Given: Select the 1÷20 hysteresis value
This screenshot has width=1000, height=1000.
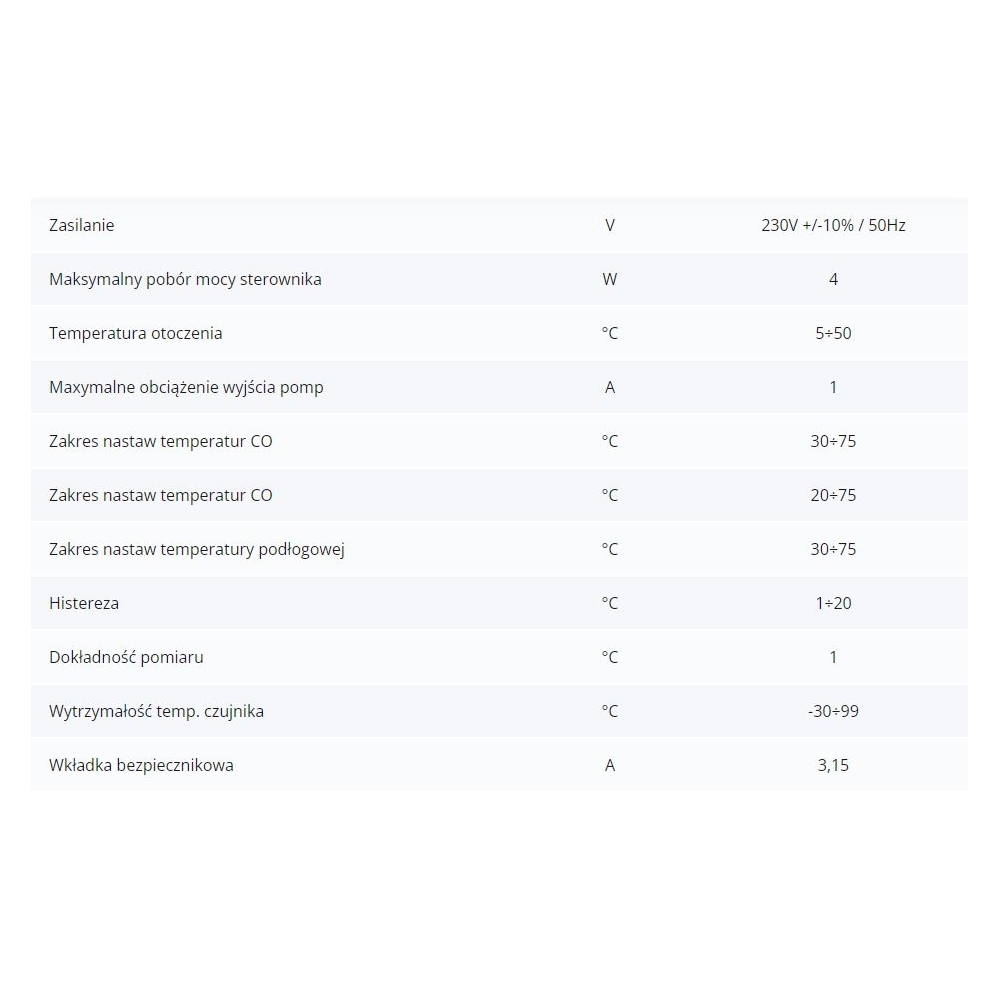Looking at the screenshot, I should pyautogui.click(x=833, y=603).
